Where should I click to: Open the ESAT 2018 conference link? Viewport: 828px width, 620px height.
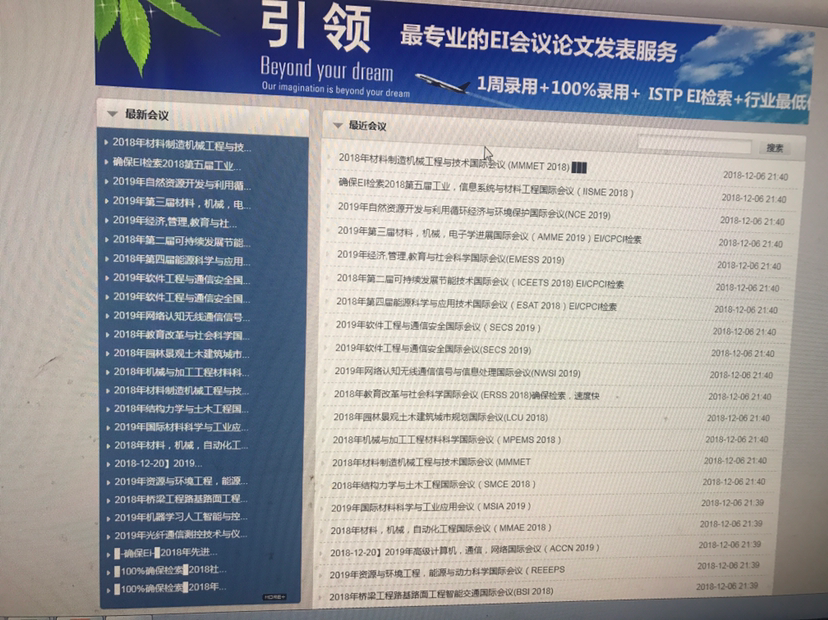(476, 304)
